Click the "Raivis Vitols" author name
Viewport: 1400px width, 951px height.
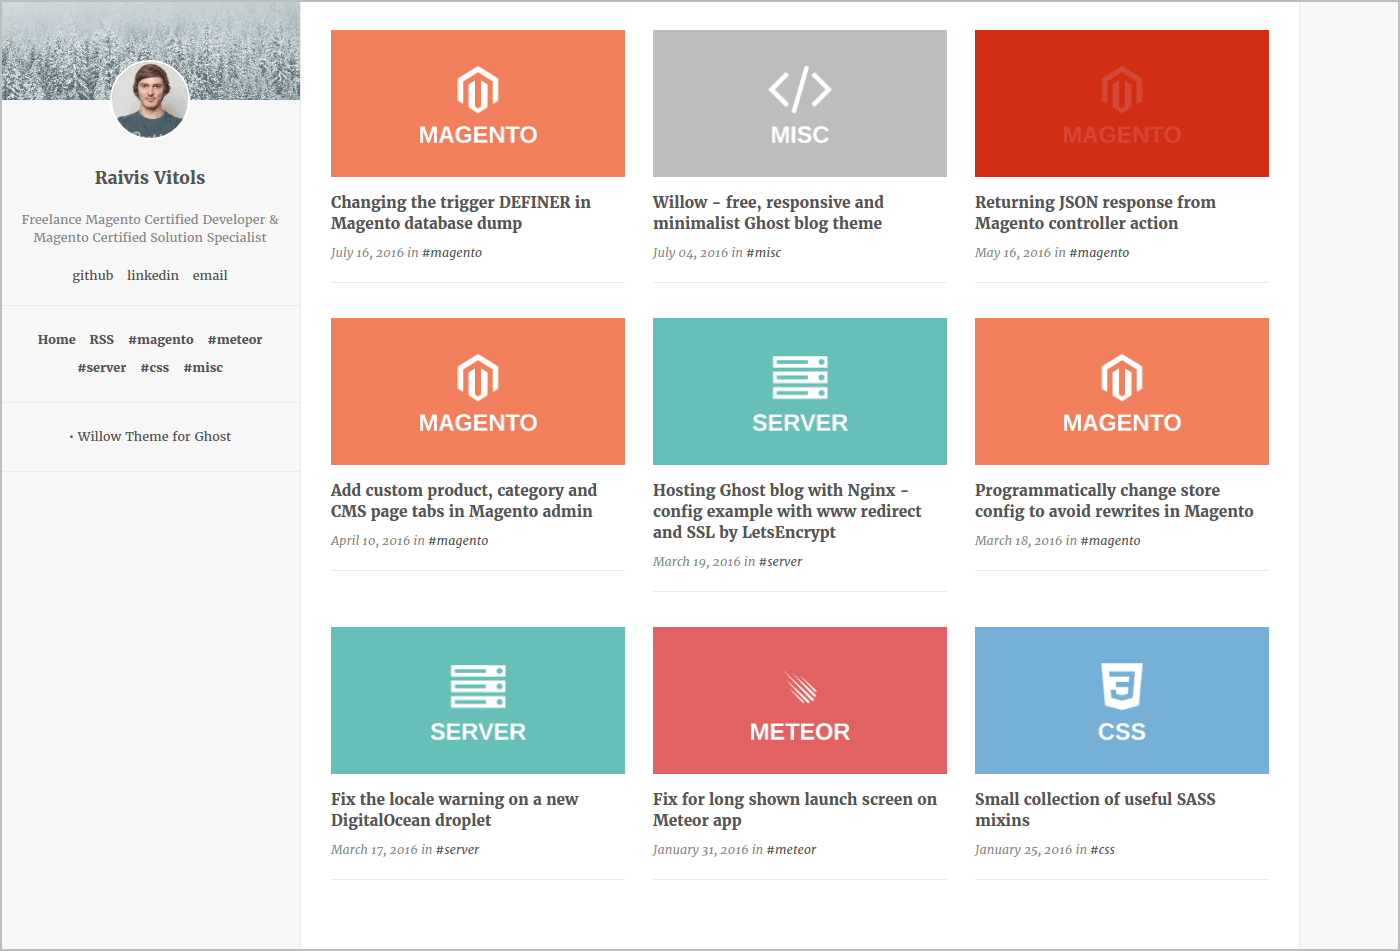click(x=150, y=178)
